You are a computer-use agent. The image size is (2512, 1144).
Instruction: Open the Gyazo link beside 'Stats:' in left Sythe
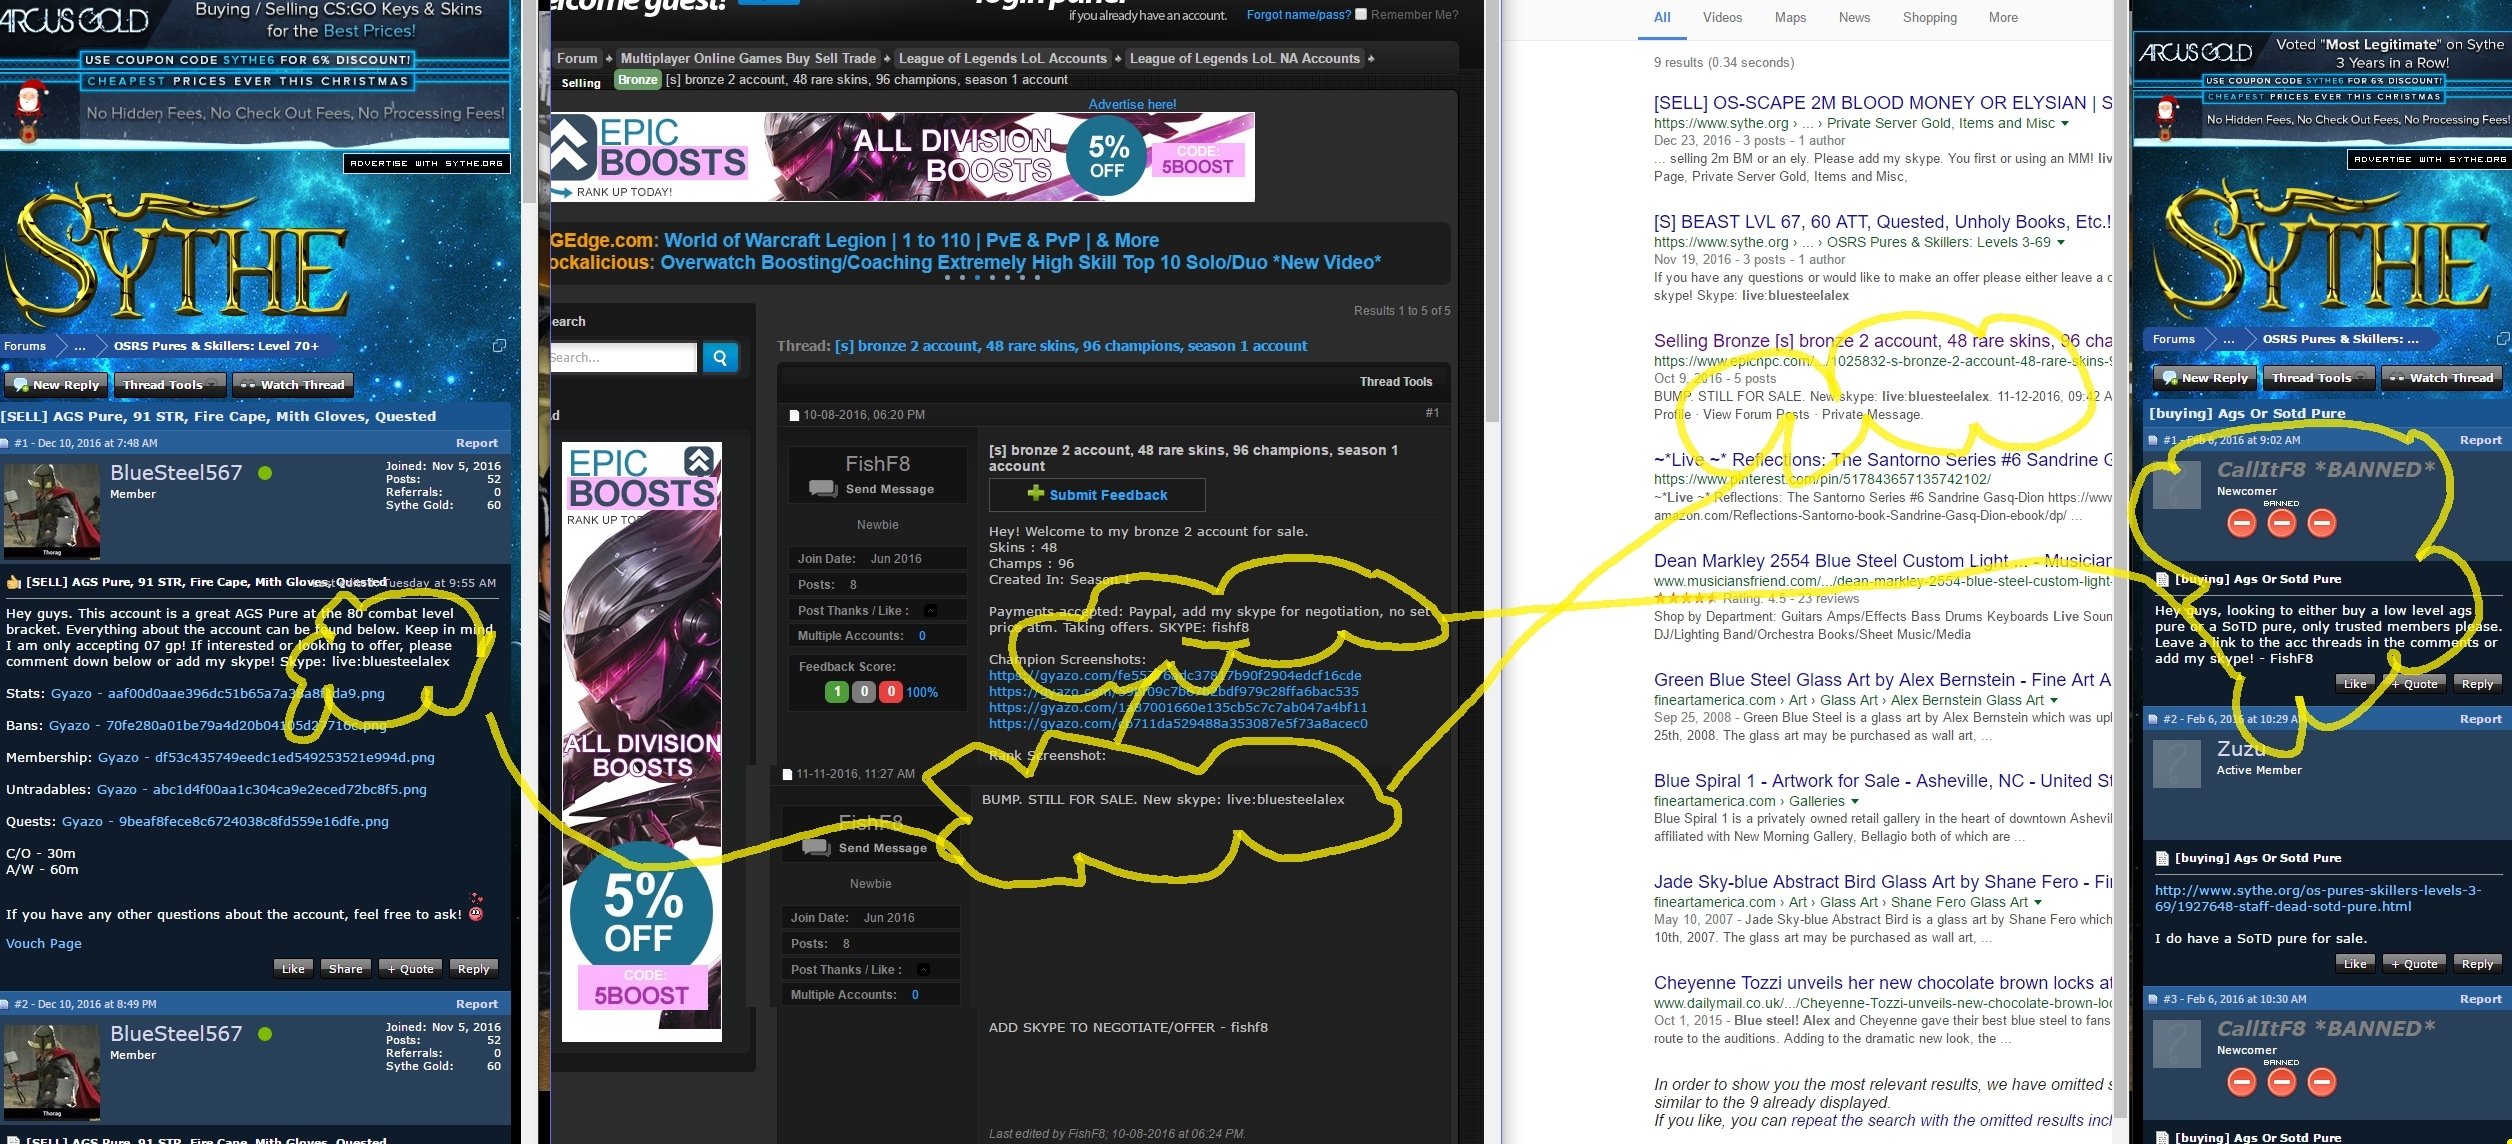tap(217, 694)
